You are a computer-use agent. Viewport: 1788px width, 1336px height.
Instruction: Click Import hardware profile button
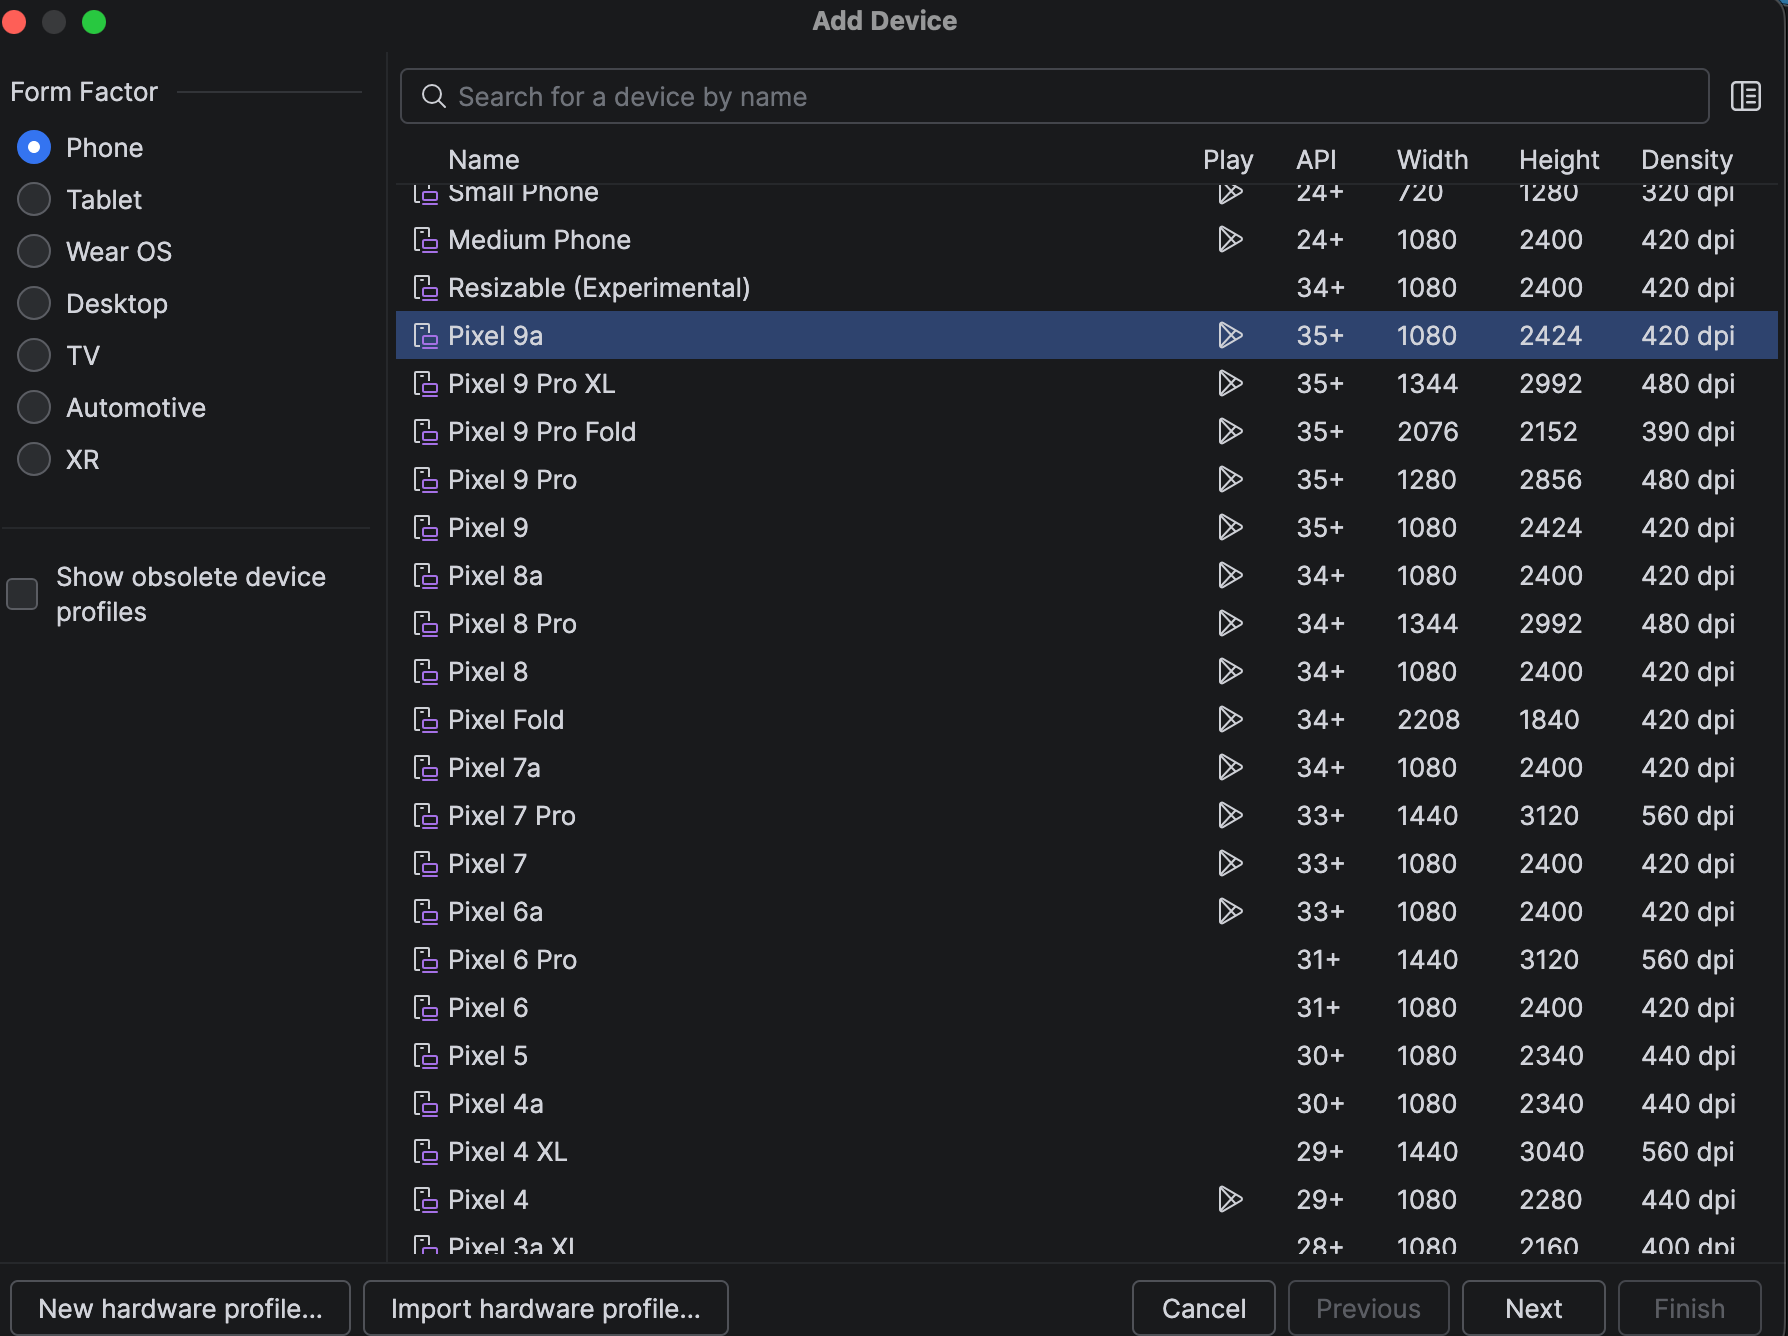click(546, 1308)
